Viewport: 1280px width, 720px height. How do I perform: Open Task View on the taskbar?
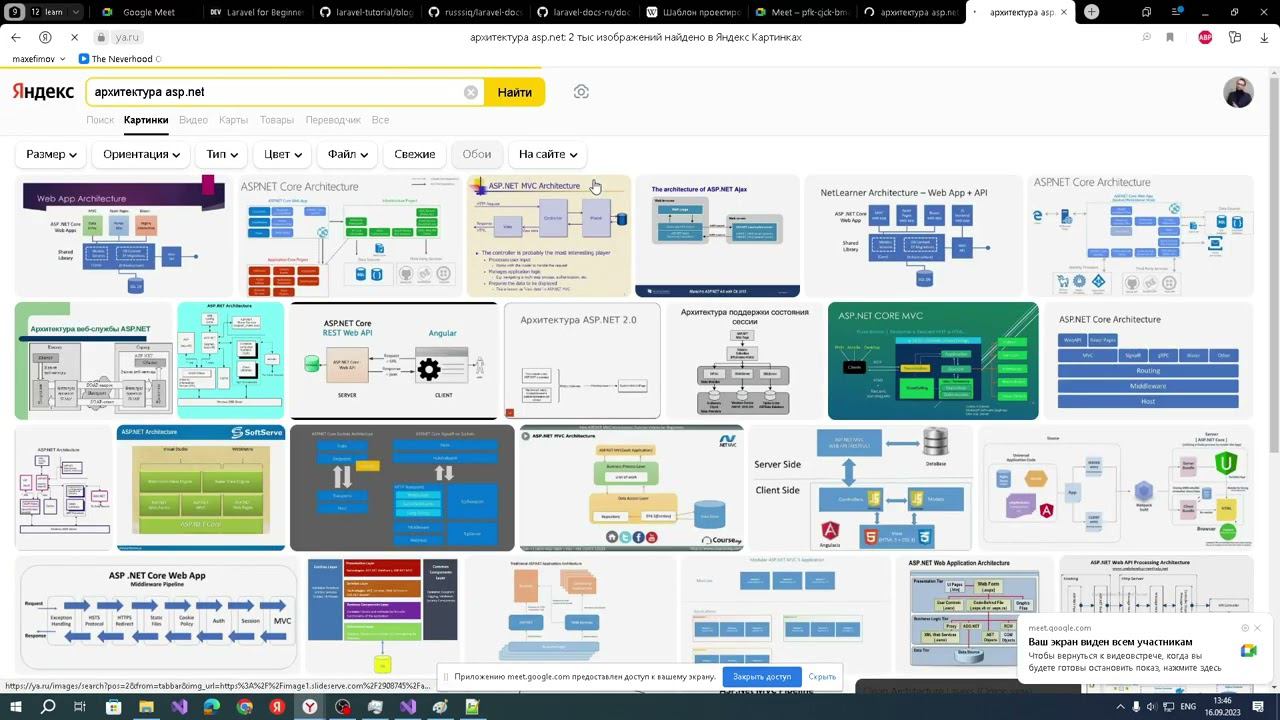(80, 707)
